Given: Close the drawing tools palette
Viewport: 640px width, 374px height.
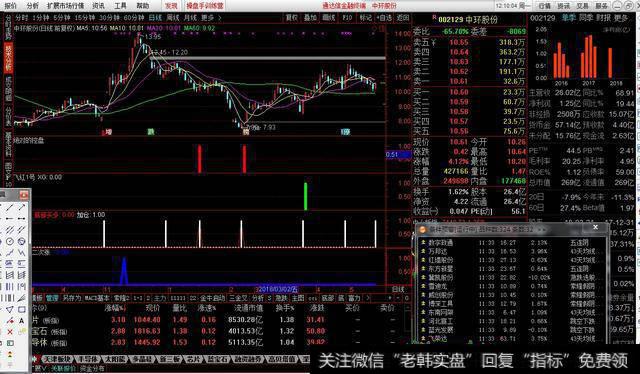Looking at the screenshot, I should point(24,195).
